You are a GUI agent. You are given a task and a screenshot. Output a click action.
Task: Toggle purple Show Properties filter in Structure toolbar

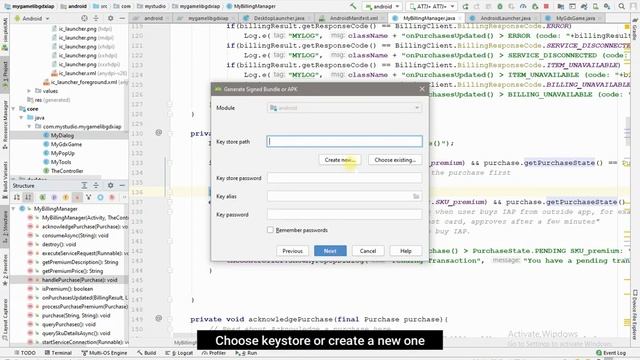tap(54, 197)
